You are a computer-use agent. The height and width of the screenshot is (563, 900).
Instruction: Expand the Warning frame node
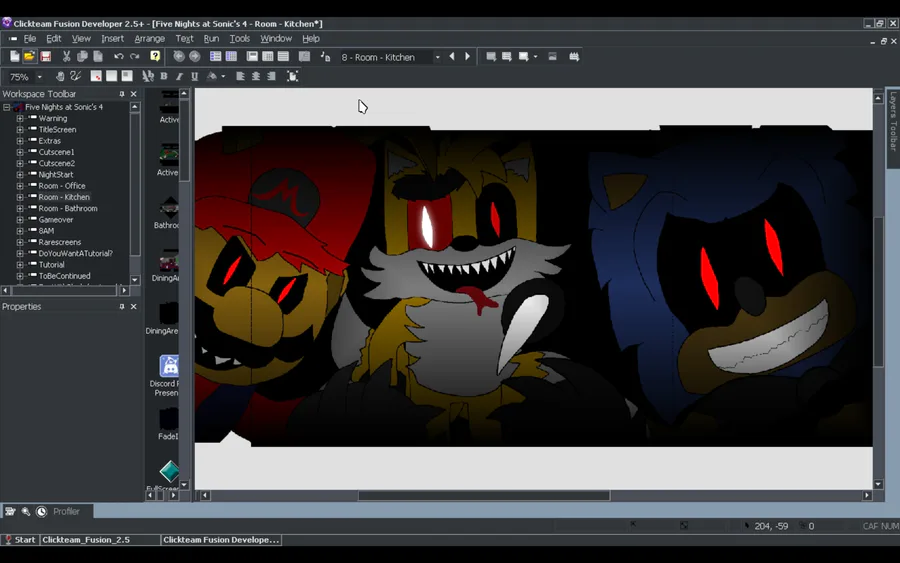20,118
